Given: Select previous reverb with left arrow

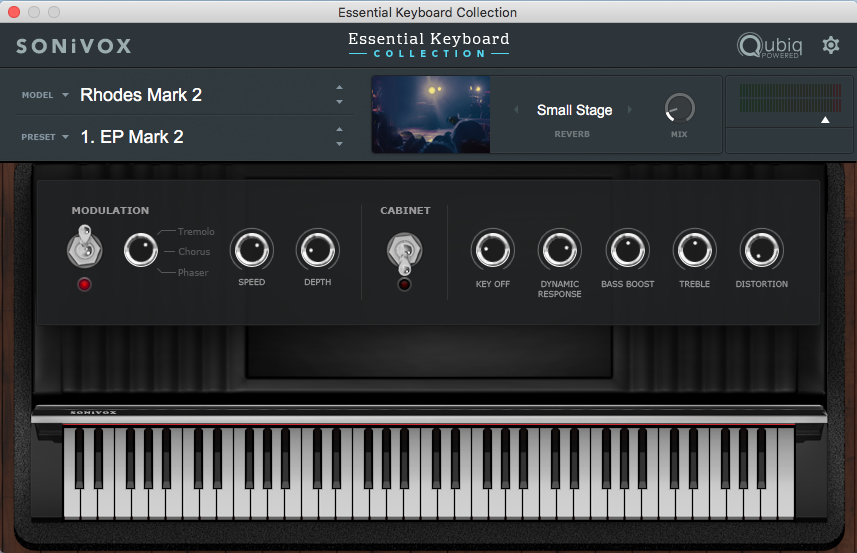Looking at the screenshot, I should click(x=516, y=110).
